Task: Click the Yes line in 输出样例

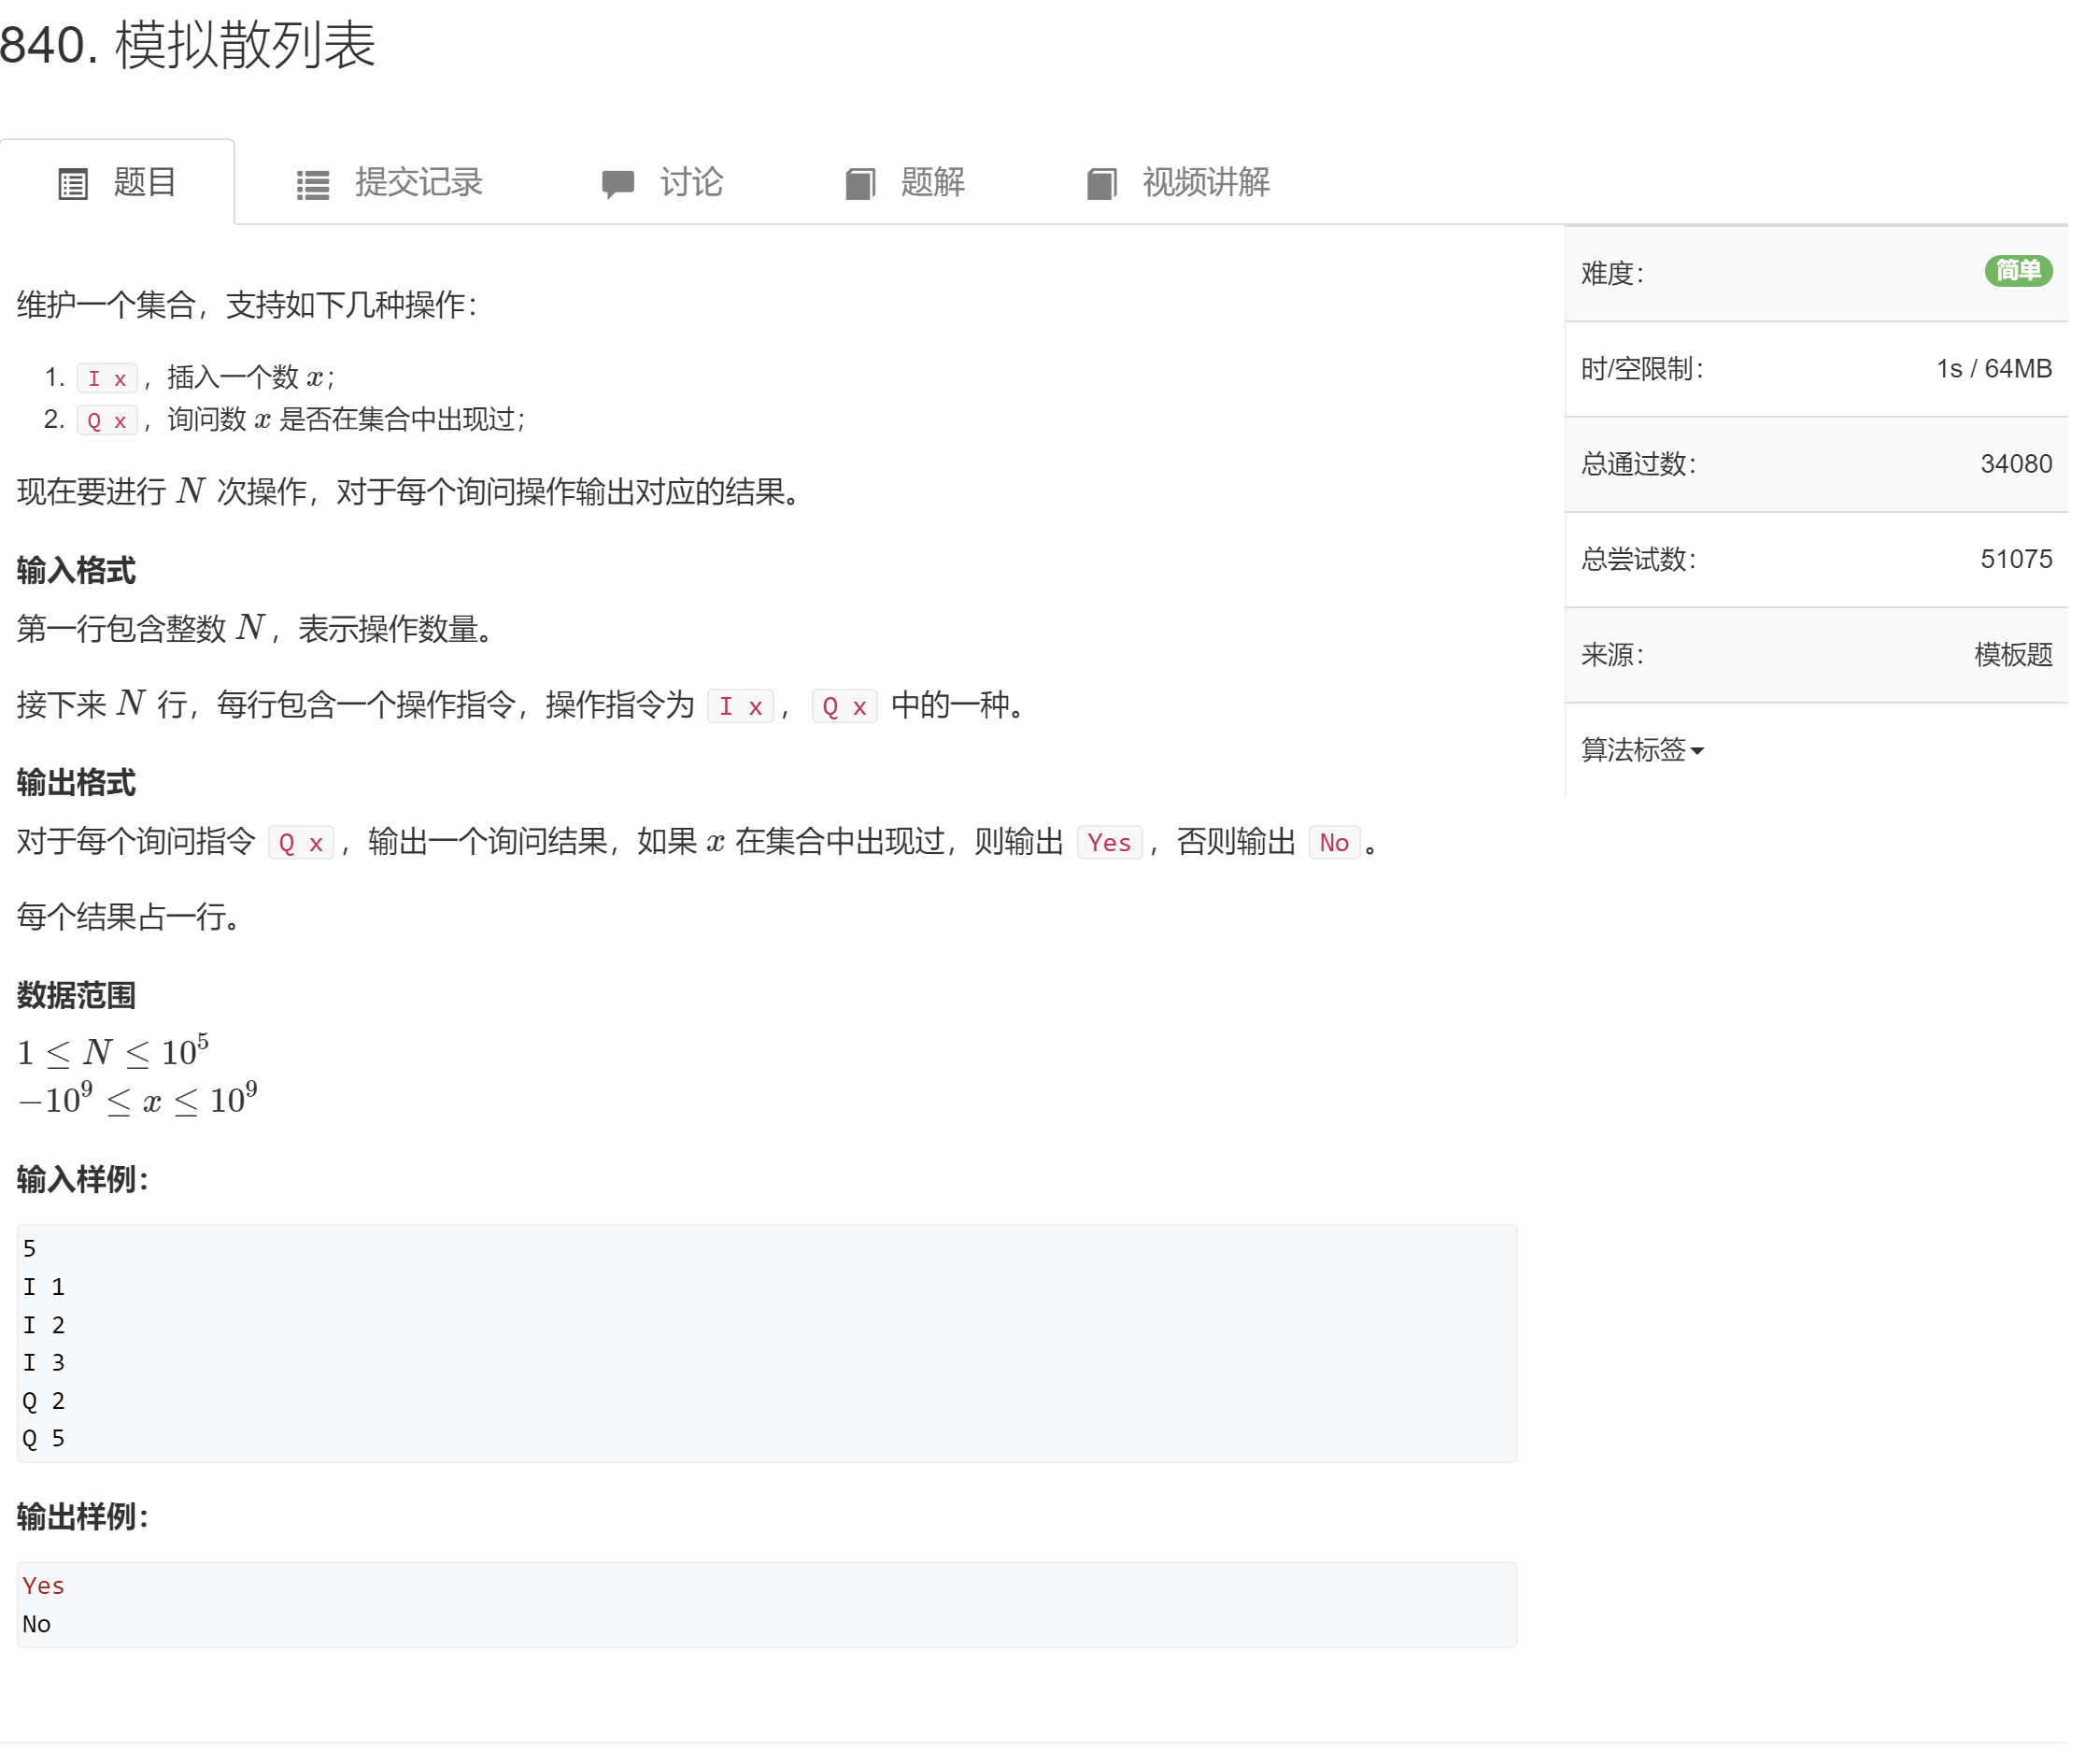Action: tap(43, 1585)
